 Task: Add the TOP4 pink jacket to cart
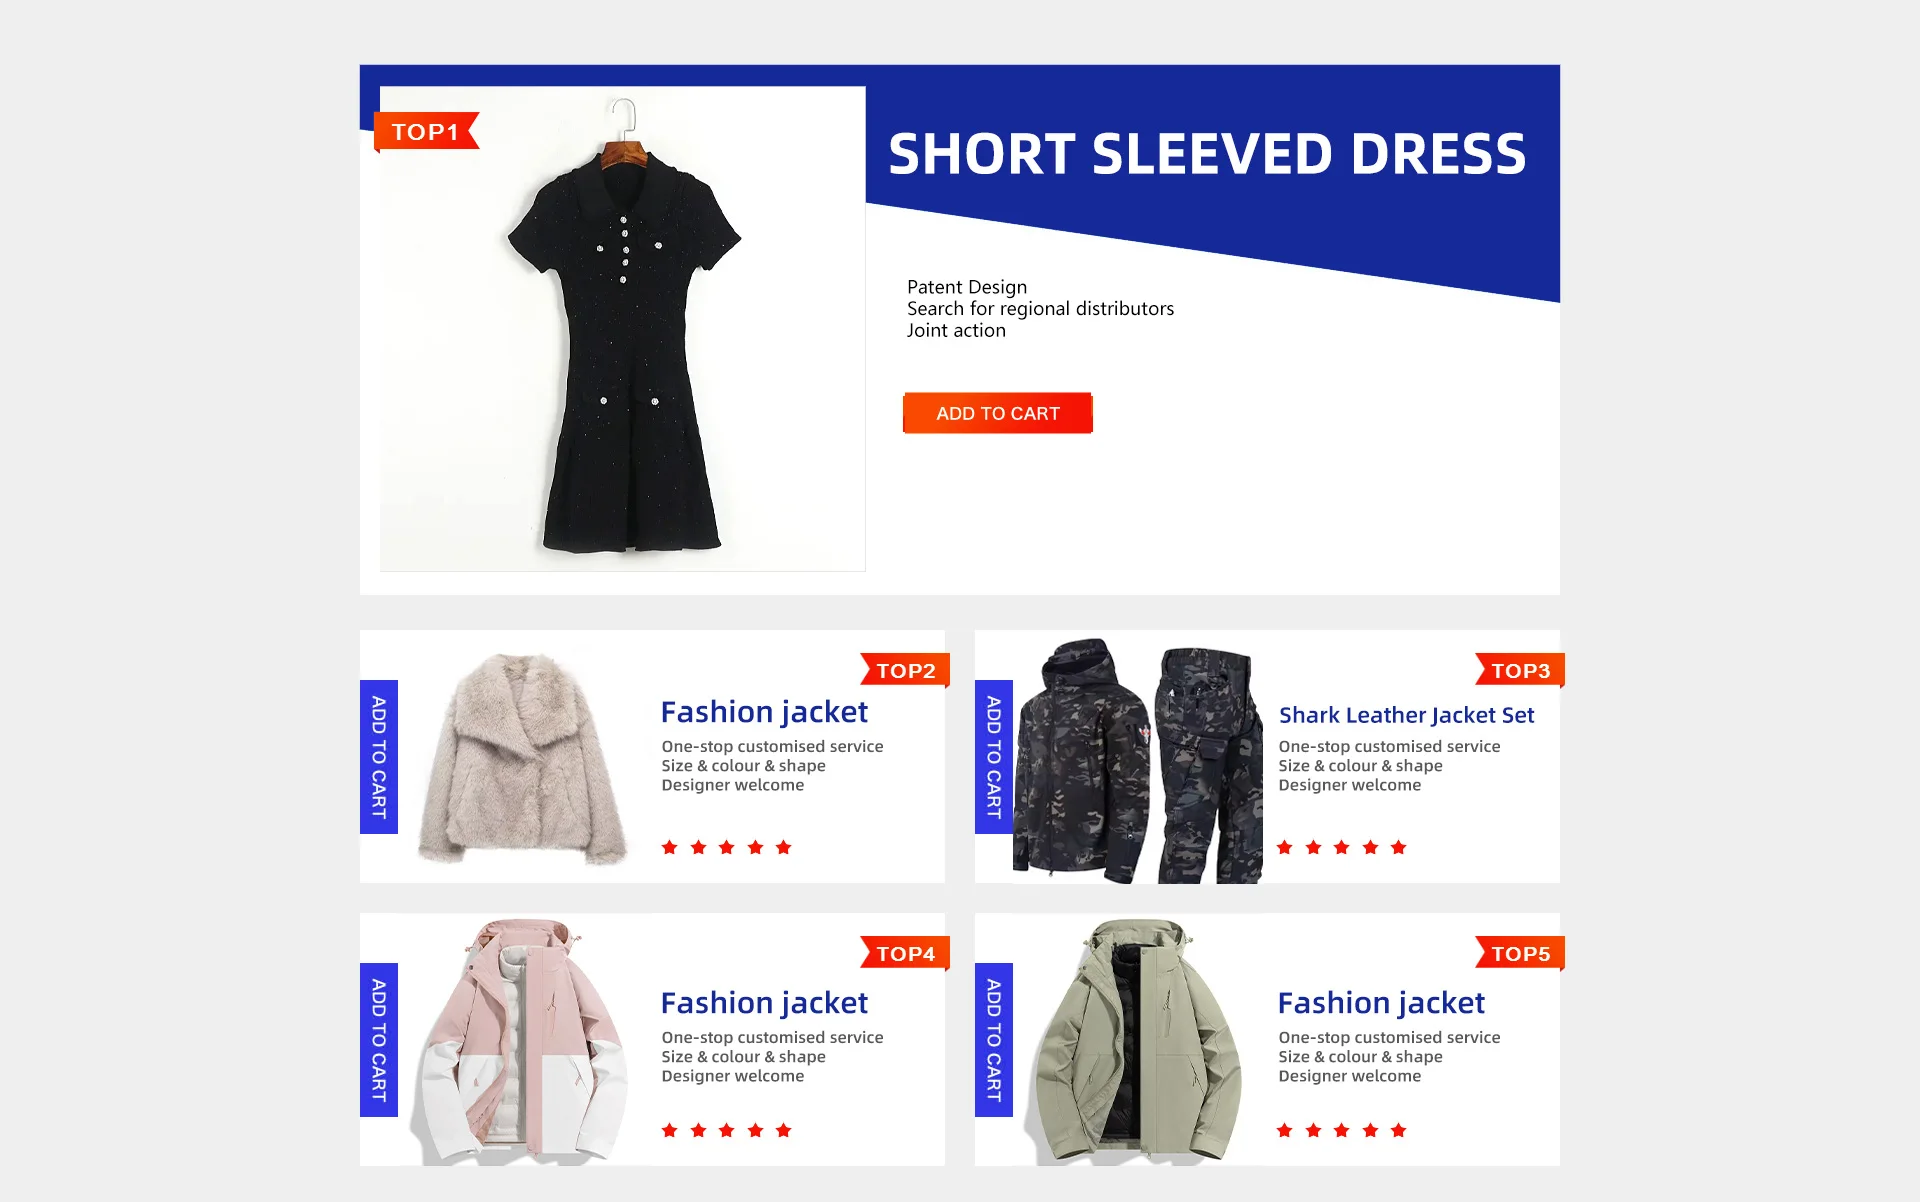pos(379,1040)
